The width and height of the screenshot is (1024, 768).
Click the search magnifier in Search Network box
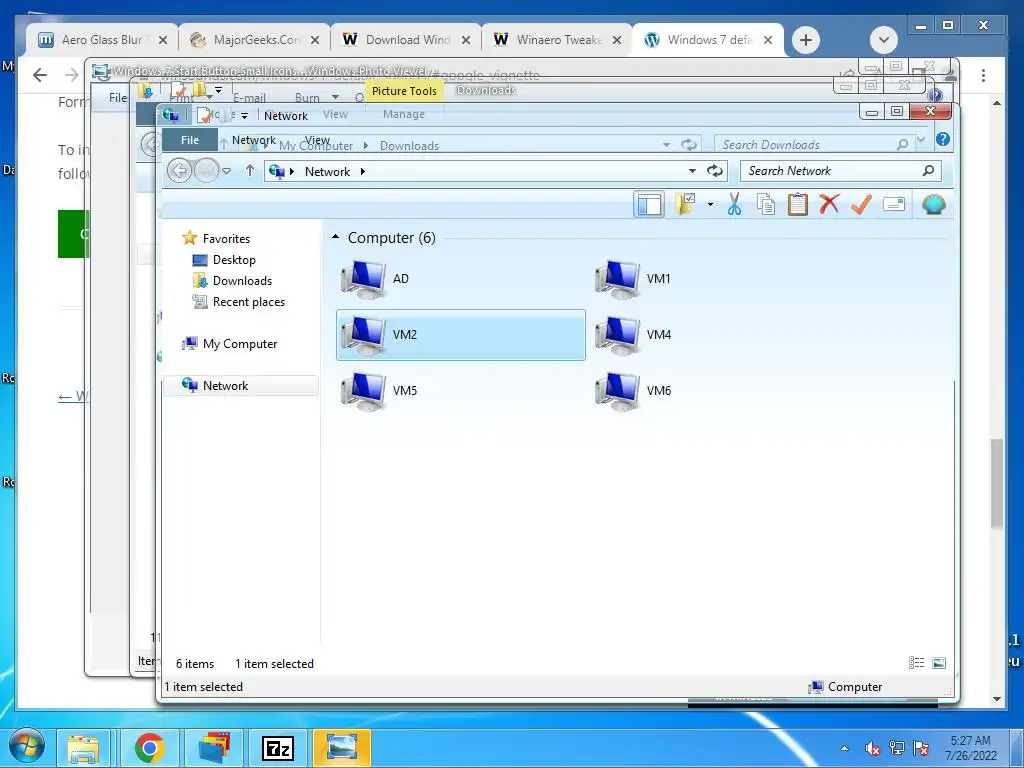(x=928, y=170)
